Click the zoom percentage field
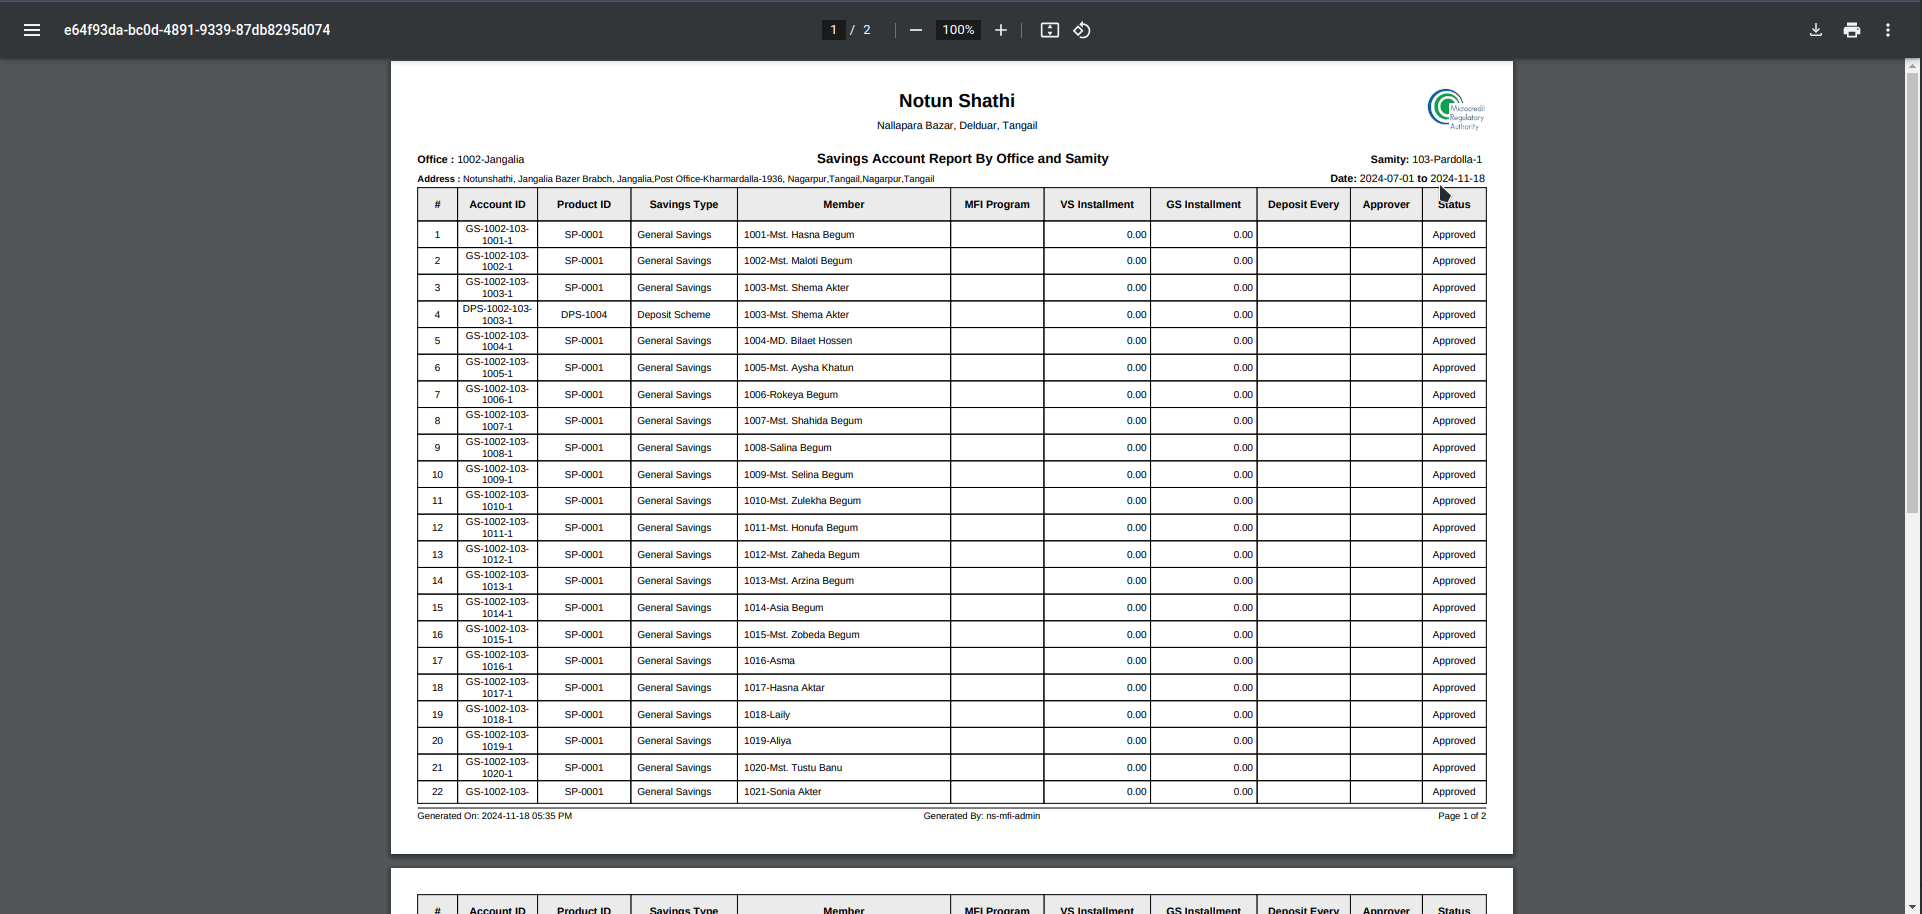The image size is (1922, 914). coord(958,30)
